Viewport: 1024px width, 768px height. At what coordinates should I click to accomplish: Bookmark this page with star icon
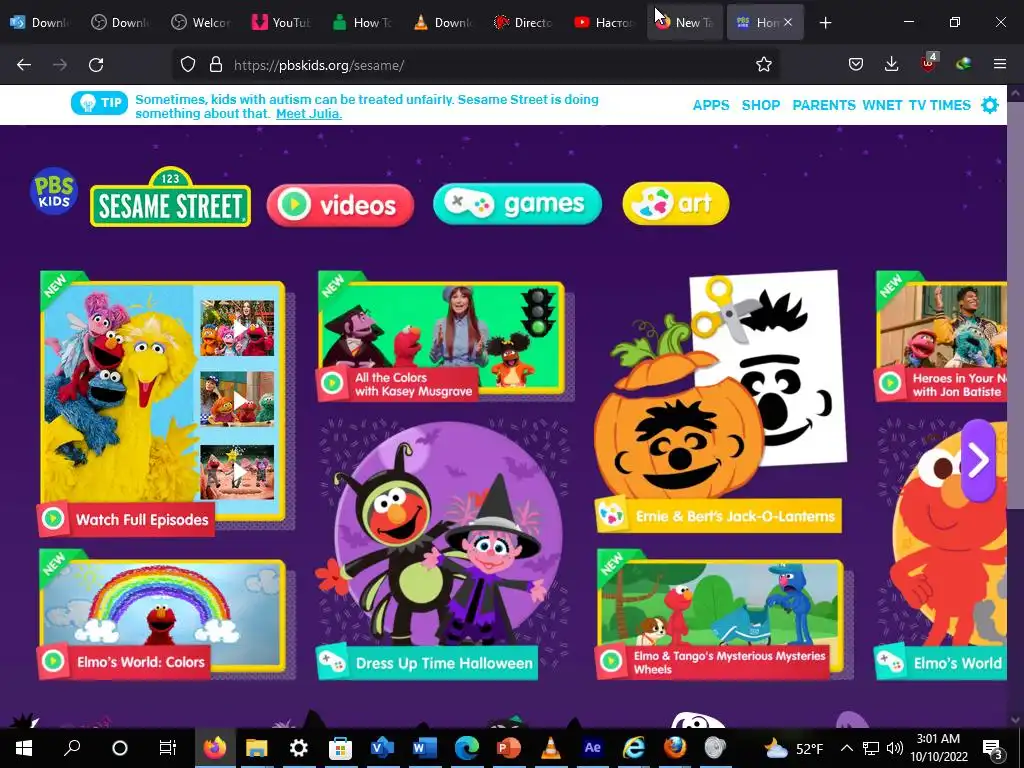[763, 65]
